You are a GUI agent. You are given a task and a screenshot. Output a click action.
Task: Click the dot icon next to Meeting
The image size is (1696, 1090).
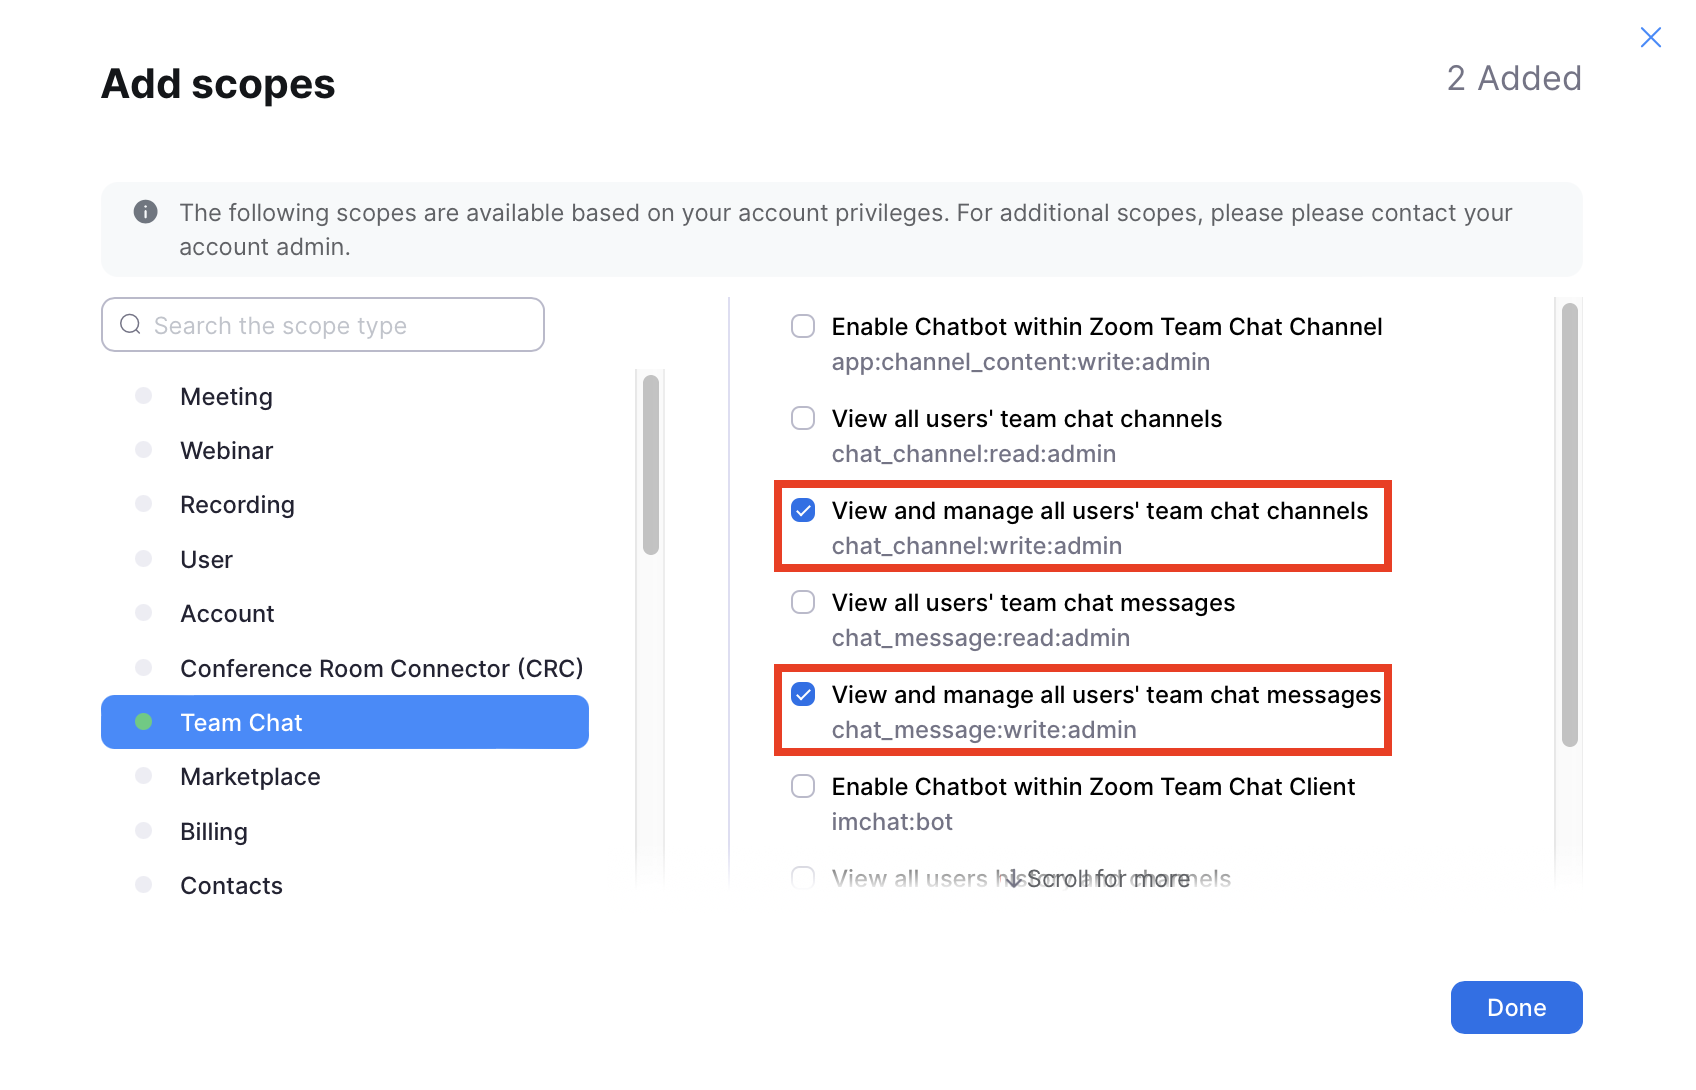click(x=144, y=396)
